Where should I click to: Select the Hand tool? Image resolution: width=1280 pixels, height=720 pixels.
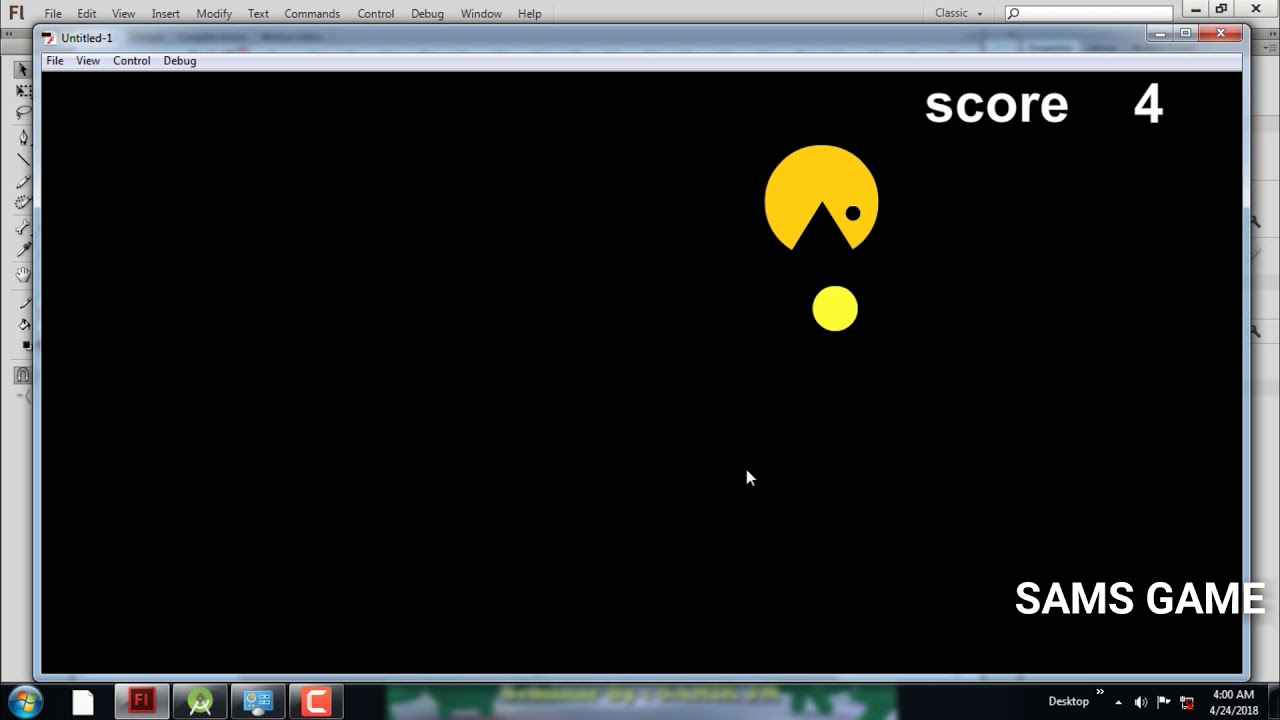[22, 275]
